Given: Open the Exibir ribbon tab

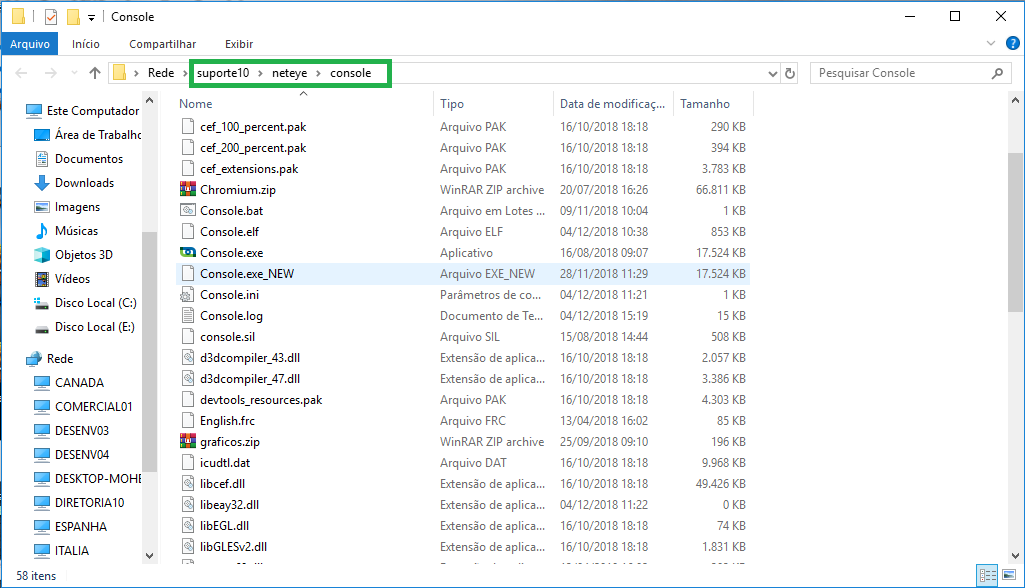Looking at the screenshot, I should 239,44.
